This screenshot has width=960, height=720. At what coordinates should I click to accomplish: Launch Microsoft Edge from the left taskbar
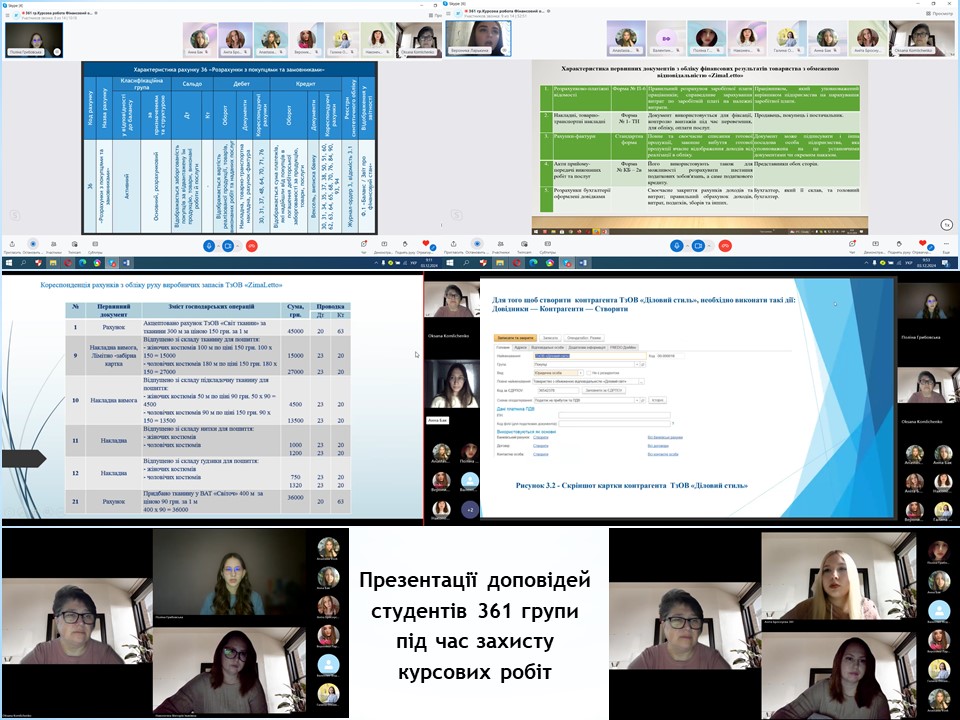point(83,263)
